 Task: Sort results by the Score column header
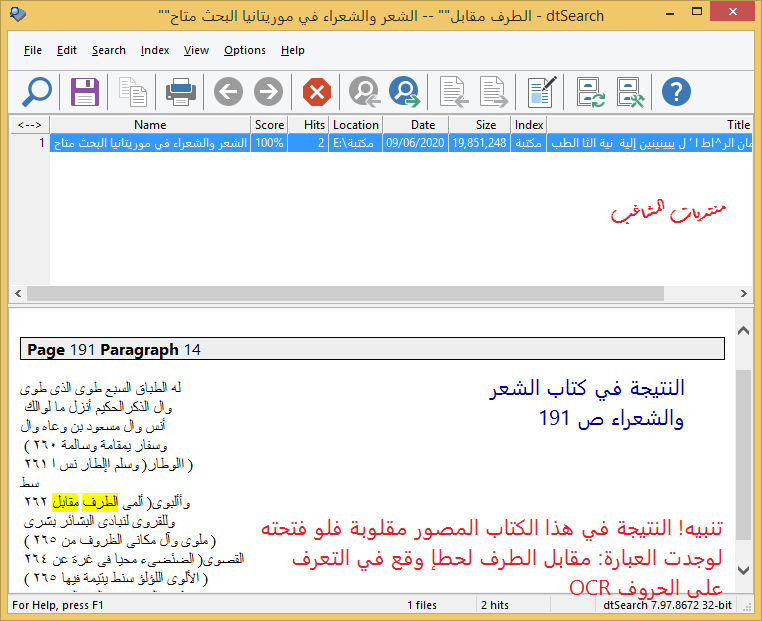pos(269,125)
